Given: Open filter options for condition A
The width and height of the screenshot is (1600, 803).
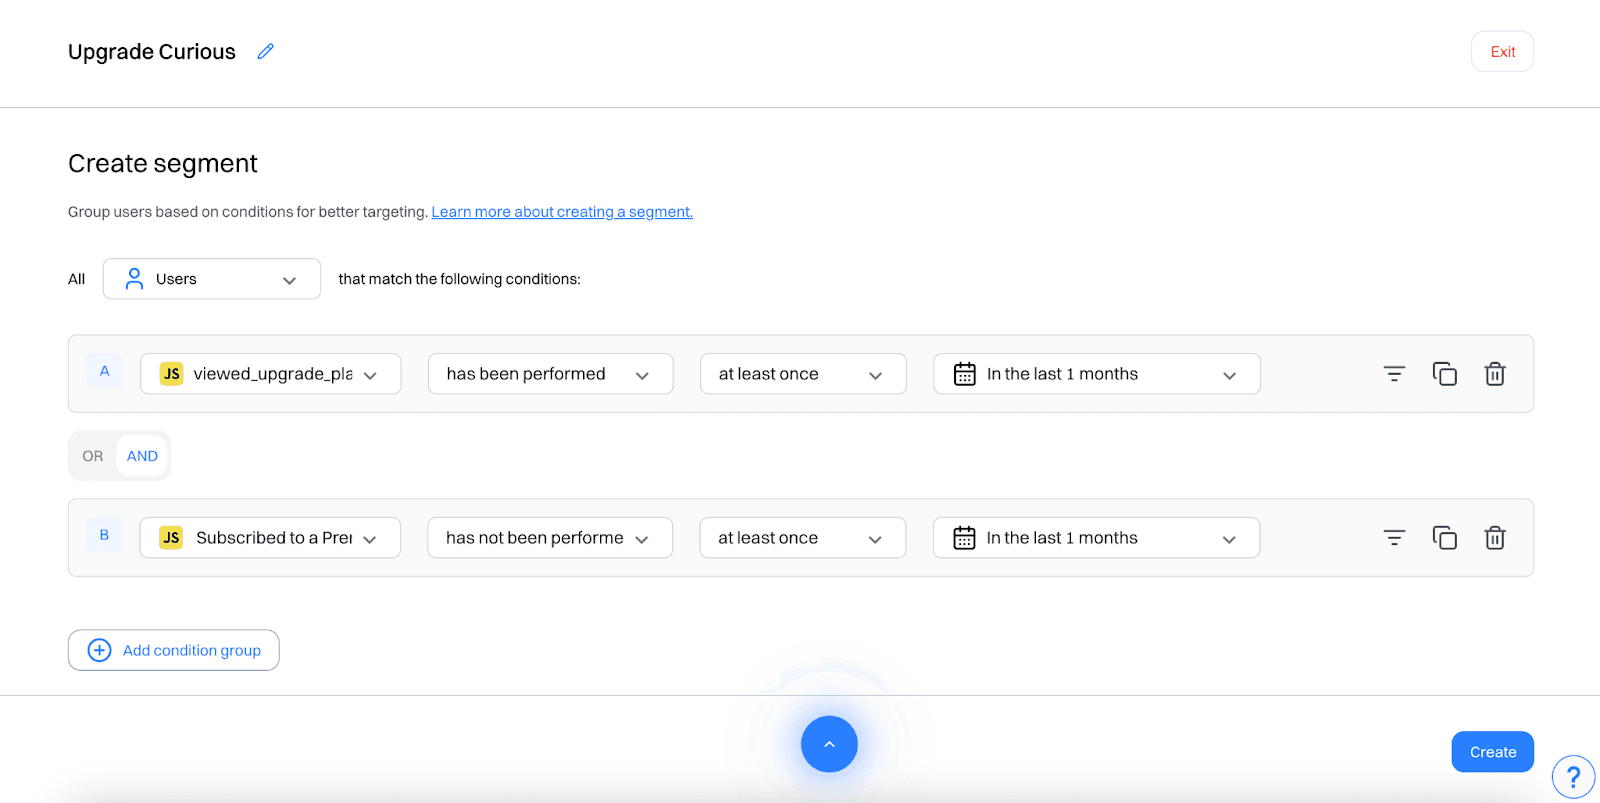Looking at the screenshot, I should click(1394, 374).
